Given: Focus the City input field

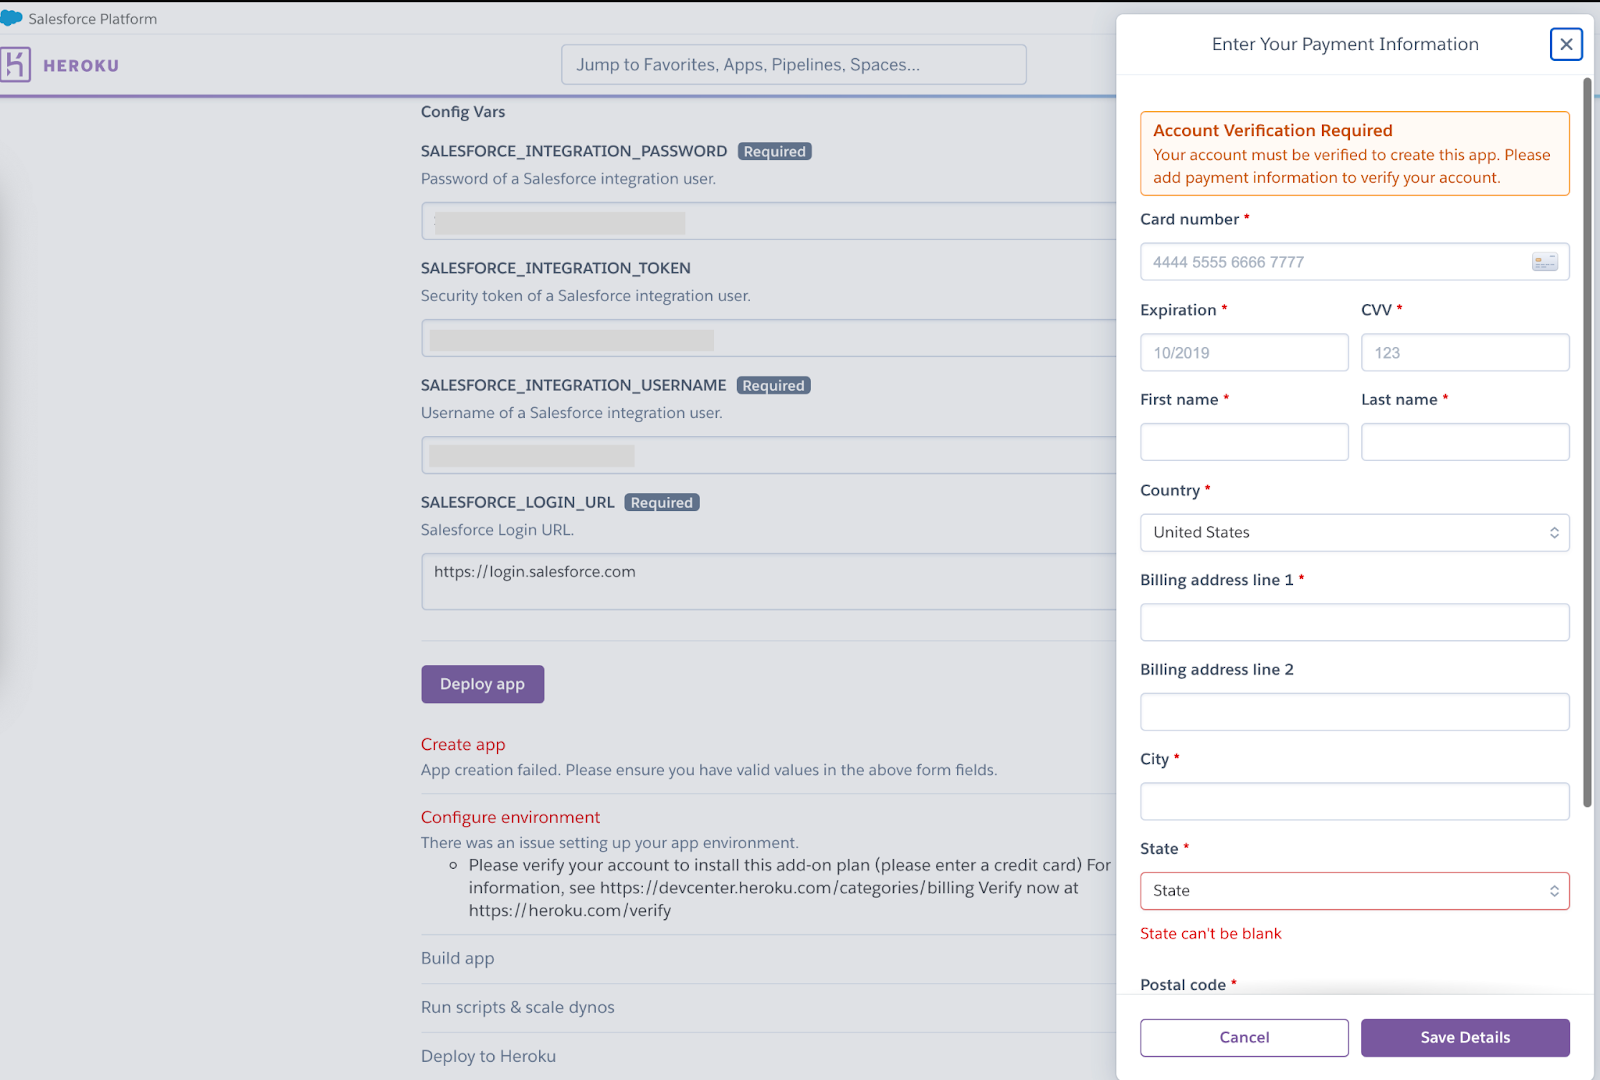Looking at the screenshot, I should pos(1355,801).
